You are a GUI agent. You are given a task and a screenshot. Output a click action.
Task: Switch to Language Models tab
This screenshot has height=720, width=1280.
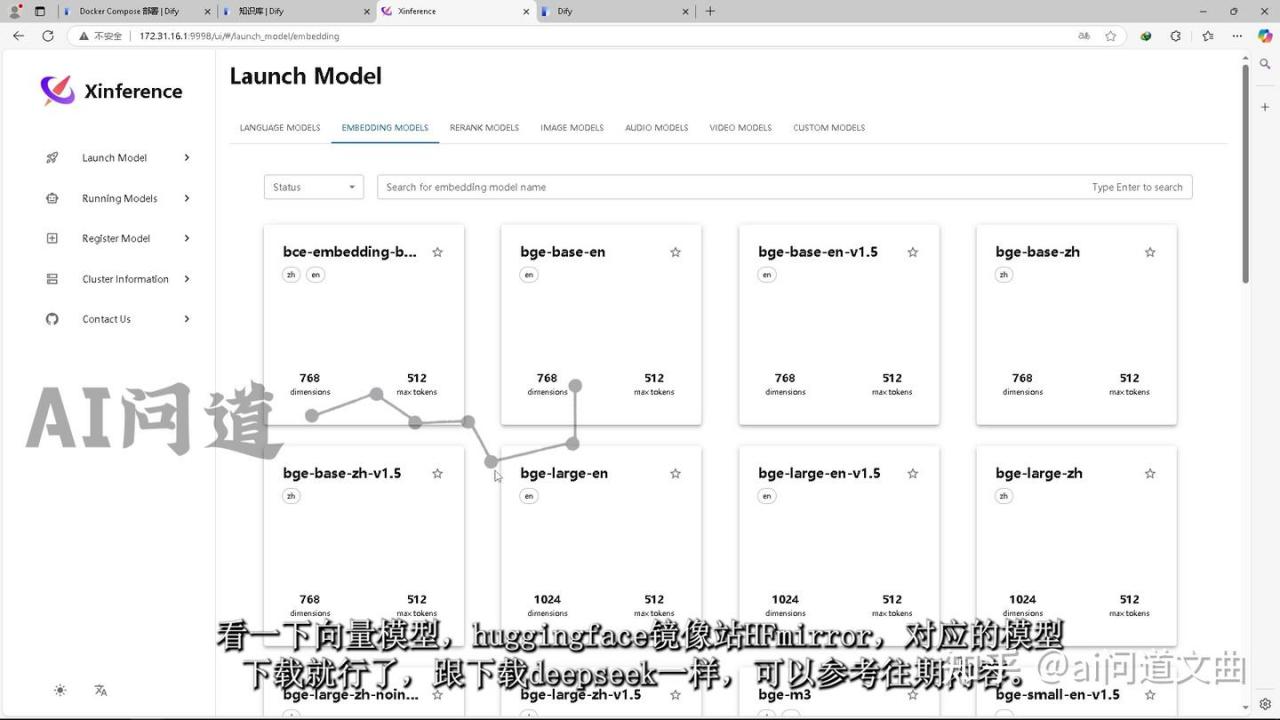point(280,128)
